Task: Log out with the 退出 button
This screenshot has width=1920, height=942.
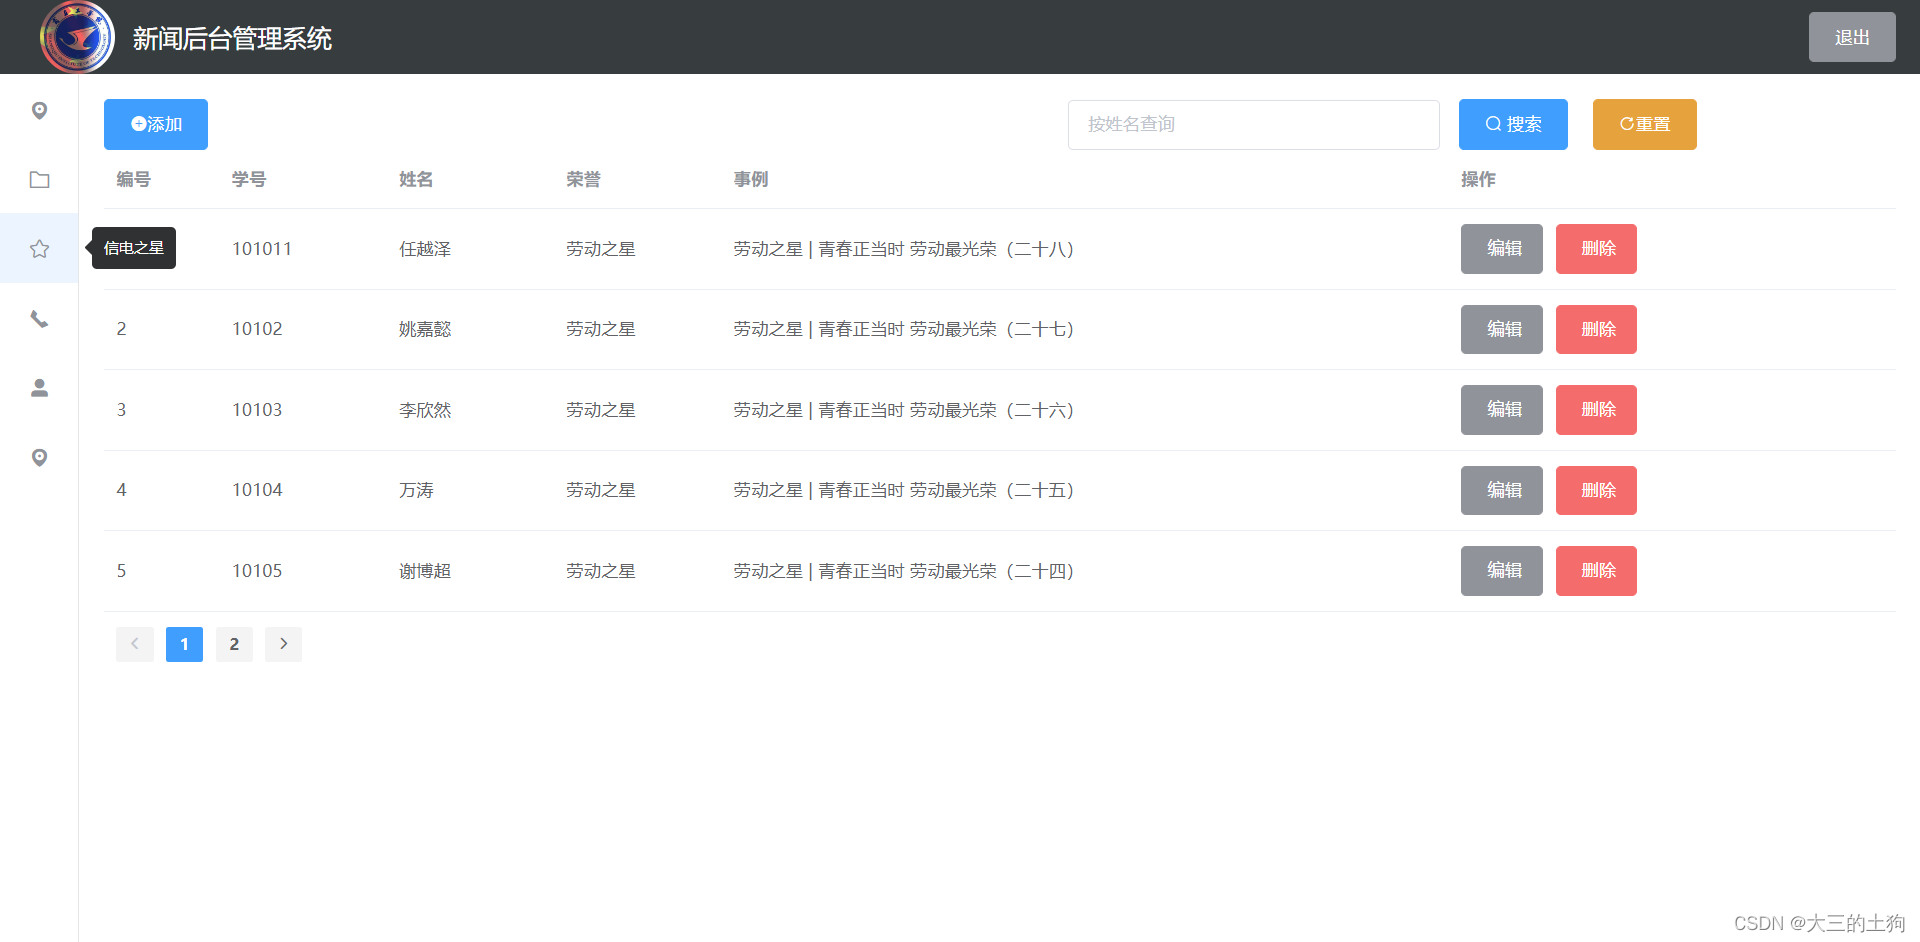Action: pyautogui.click(x=1852, y=37)
